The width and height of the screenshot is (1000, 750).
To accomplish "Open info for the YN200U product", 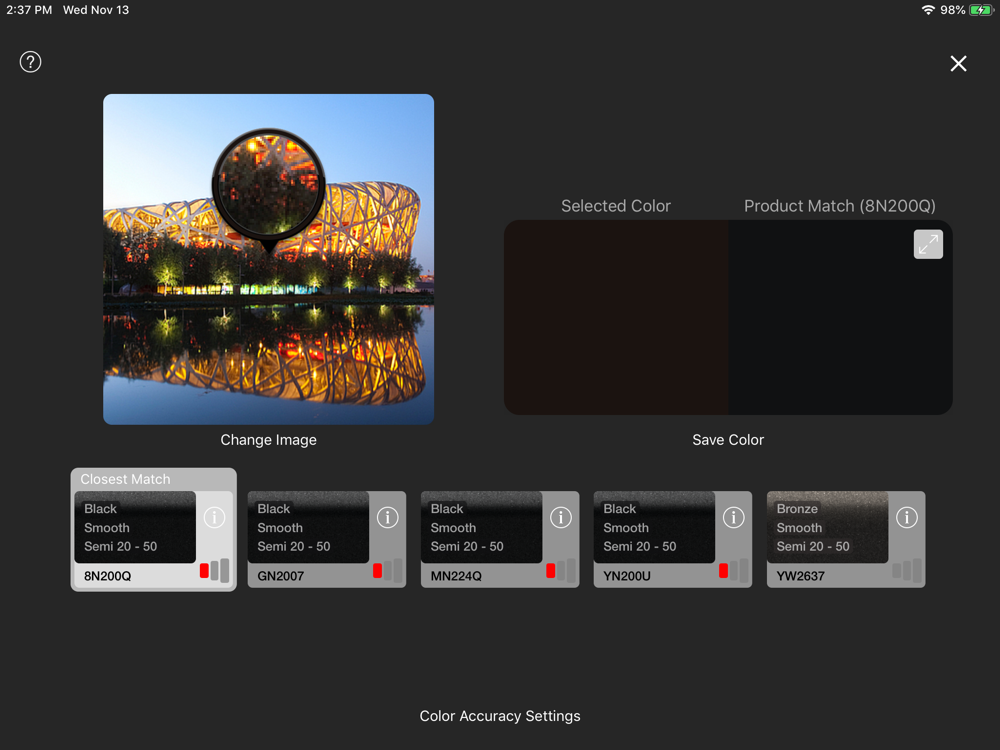I will click(733, 517).
